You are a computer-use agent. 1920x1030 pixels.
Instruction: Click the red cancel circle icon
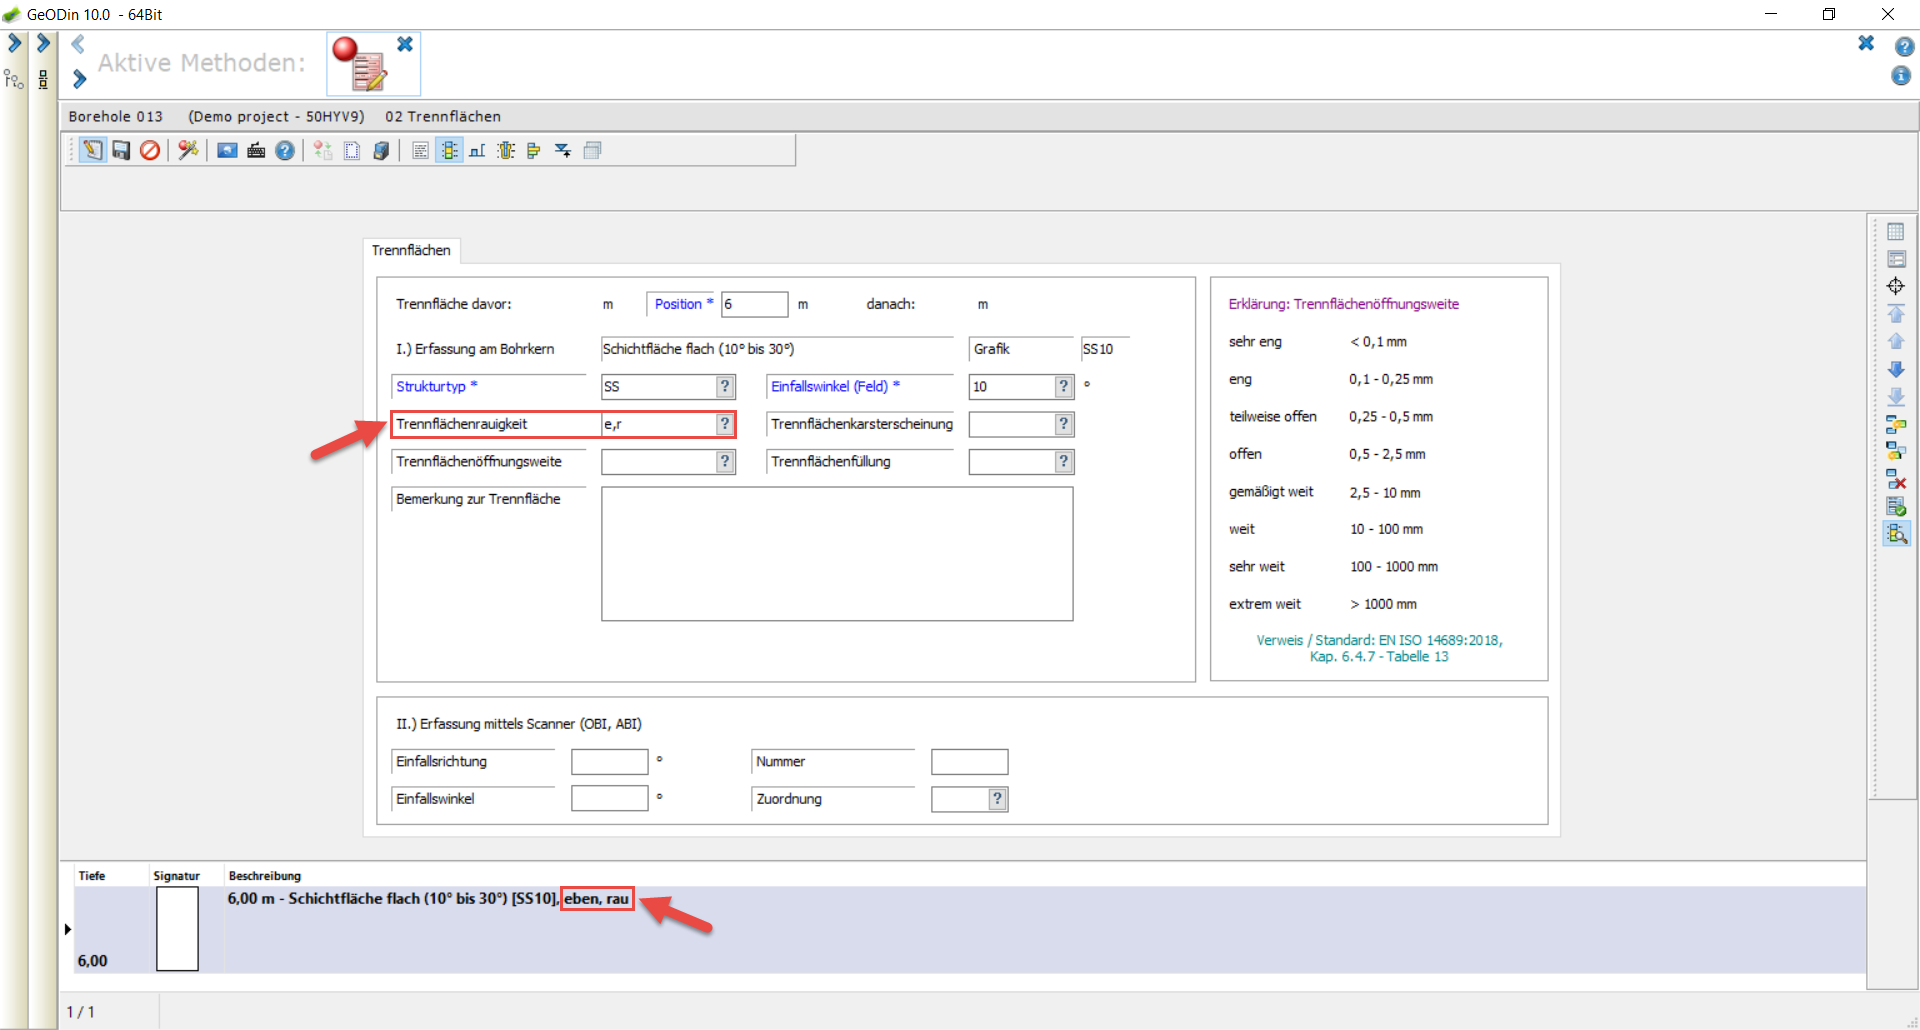(x=150, y=150)
